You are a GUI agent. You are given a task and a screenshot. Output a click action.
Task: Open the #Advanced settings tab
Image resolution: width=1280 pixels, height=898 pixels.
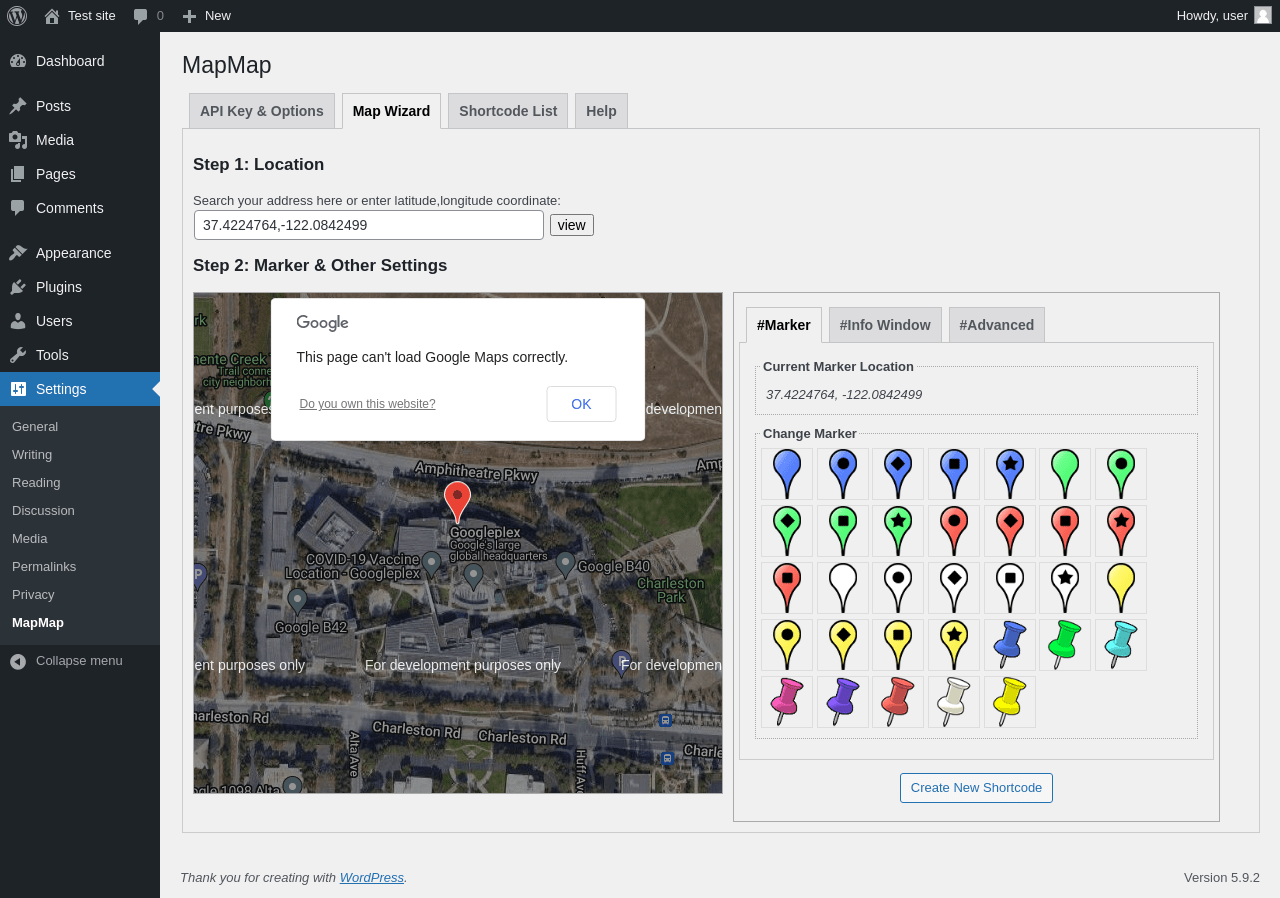point(997,325)
